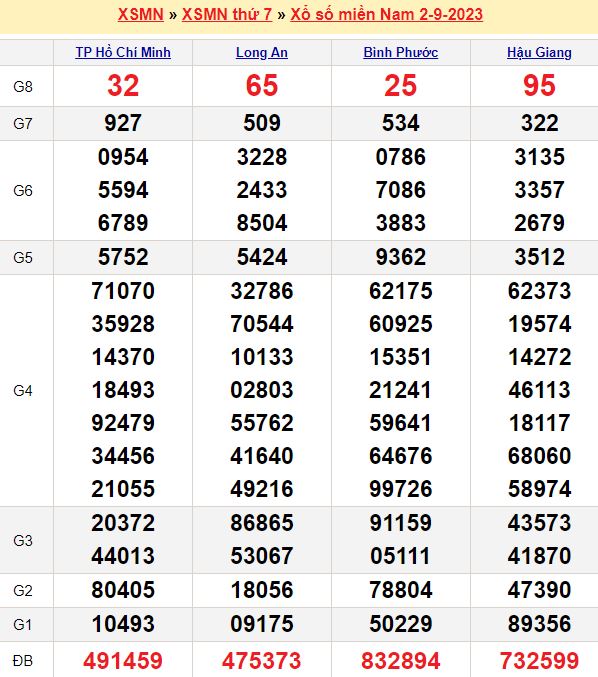Click the ĐB row label

tap(23, 661)
